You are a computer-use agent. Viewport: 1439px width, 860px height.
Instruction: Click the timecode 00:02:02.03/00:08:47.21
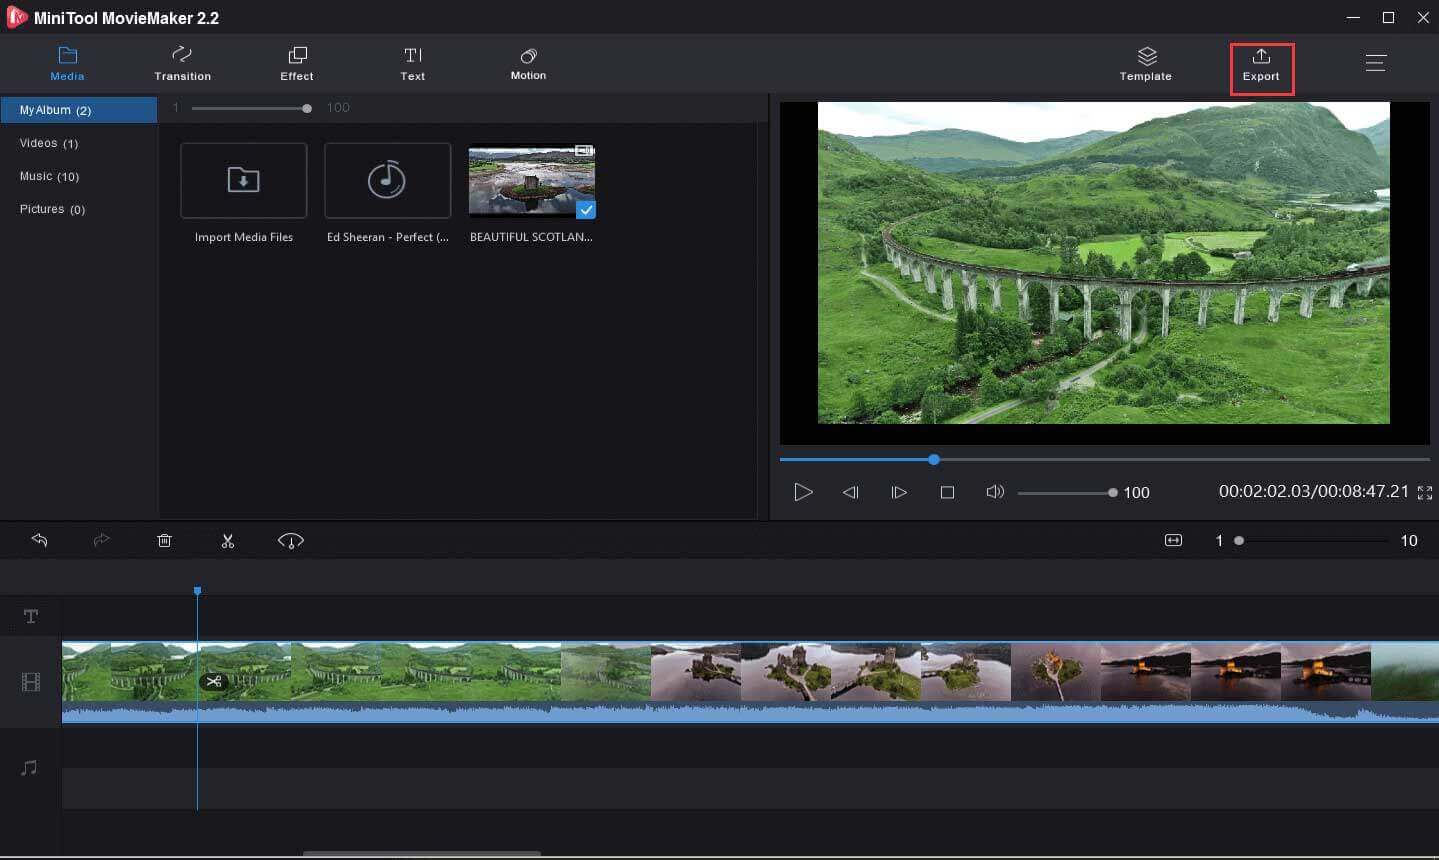(1313, 491)
